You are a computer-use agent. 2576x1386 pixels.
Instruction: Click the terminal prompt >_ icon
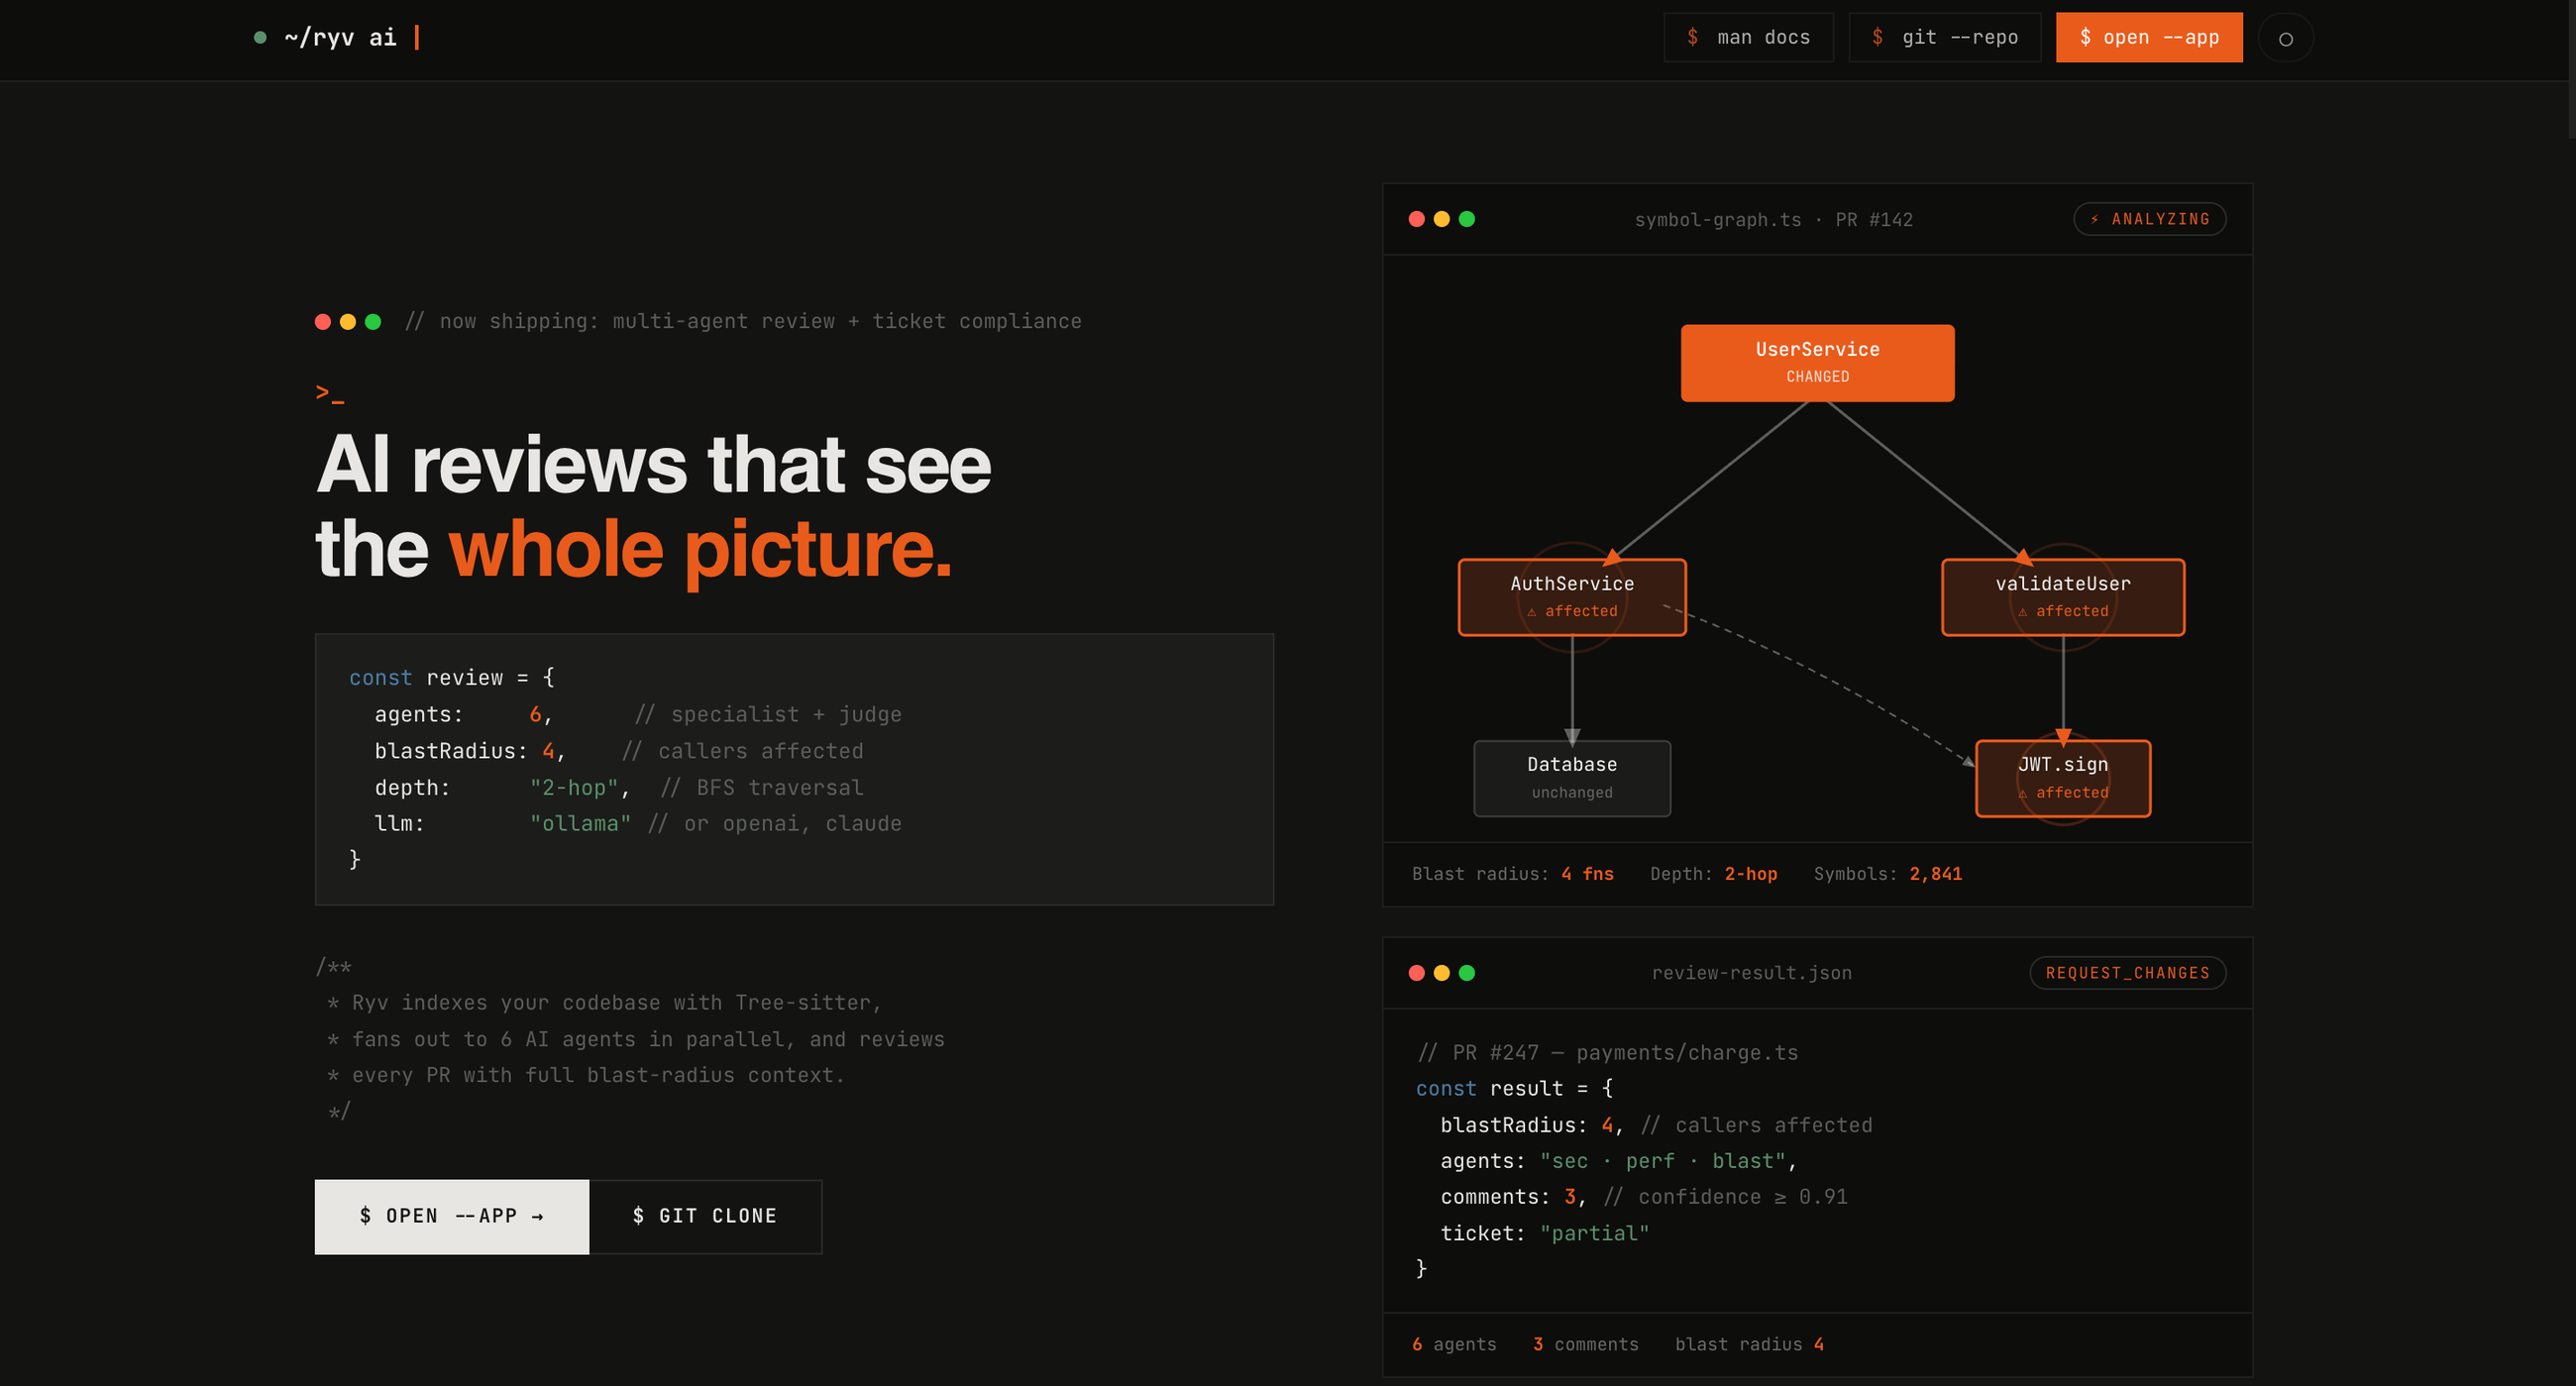(330, 393)
